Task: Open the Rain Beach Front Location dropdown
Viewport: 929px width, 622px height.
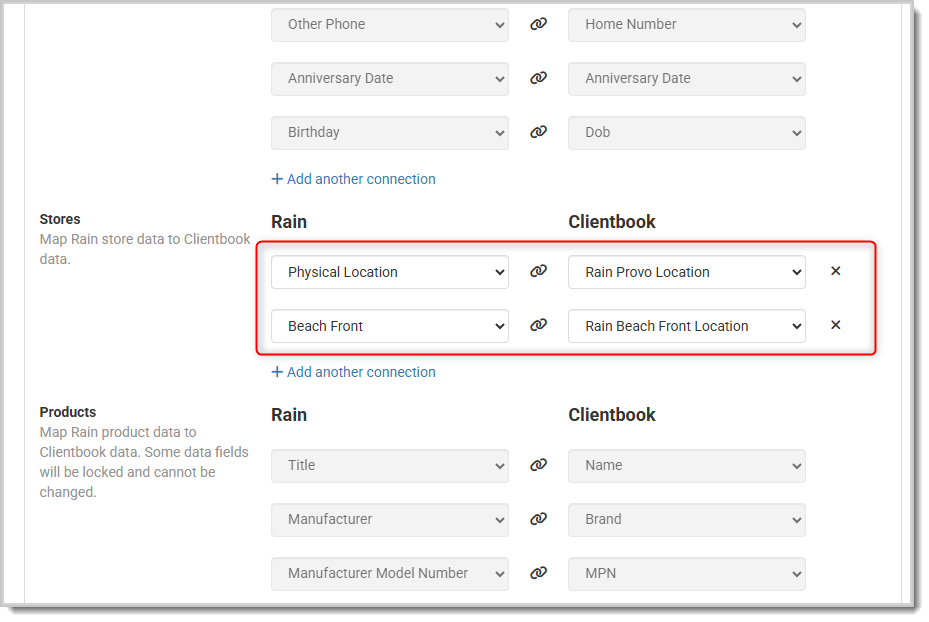Action: [x=686, y=325]
